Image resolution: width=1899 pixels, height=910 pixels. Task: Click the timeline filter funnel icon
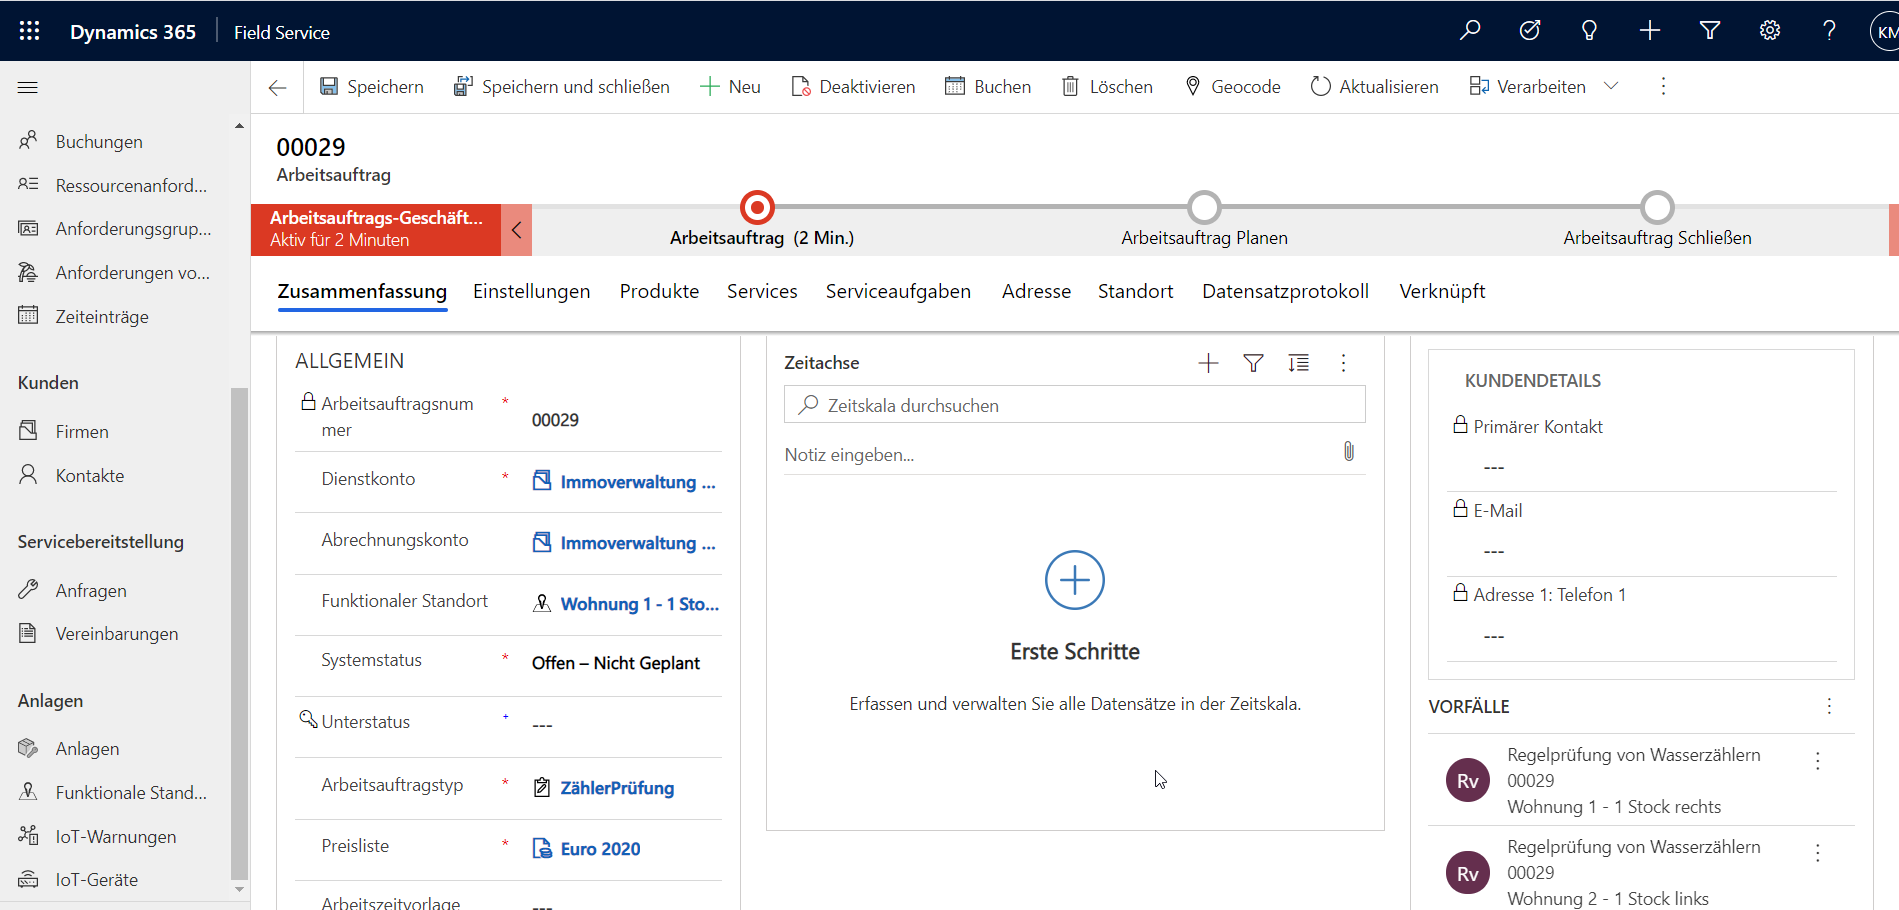click(1253, 363)
